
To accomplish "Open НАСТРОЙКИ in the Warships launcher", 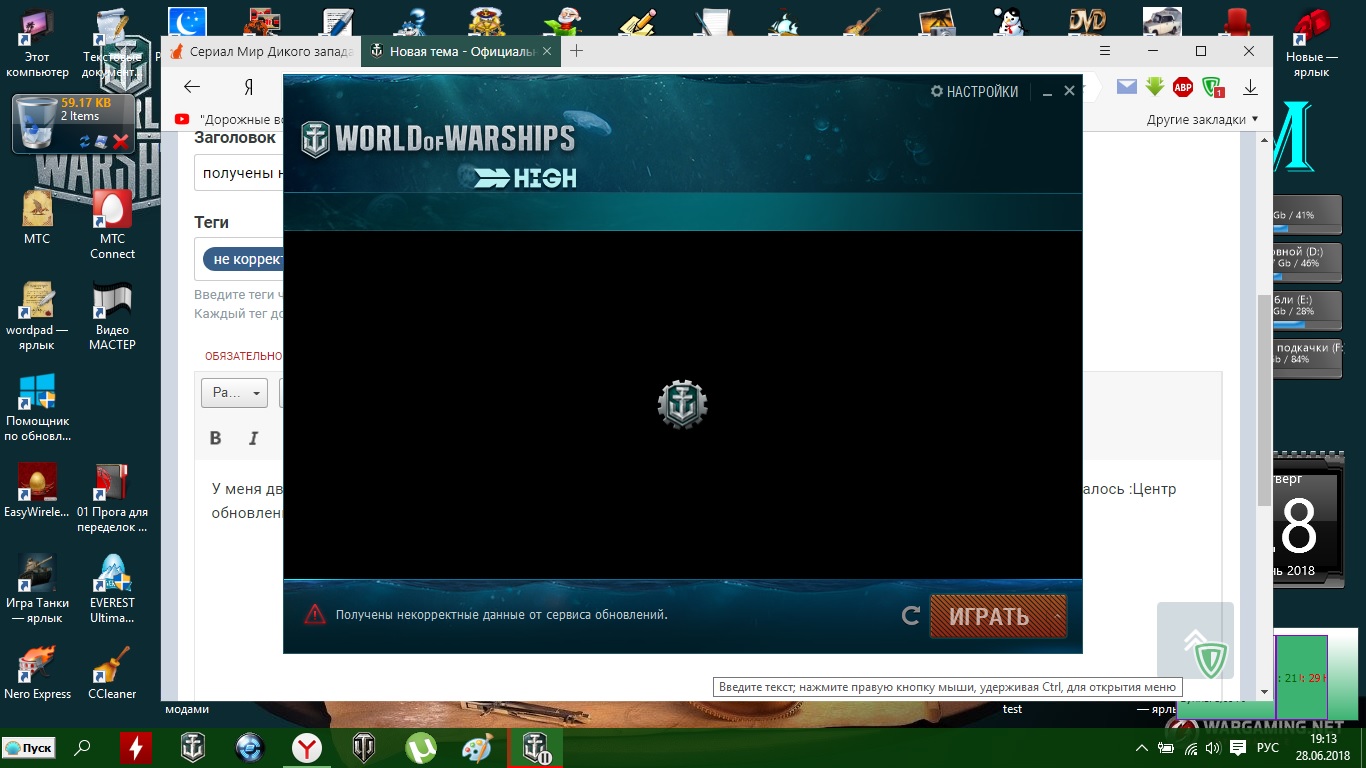I will click(x=974, y=91).
